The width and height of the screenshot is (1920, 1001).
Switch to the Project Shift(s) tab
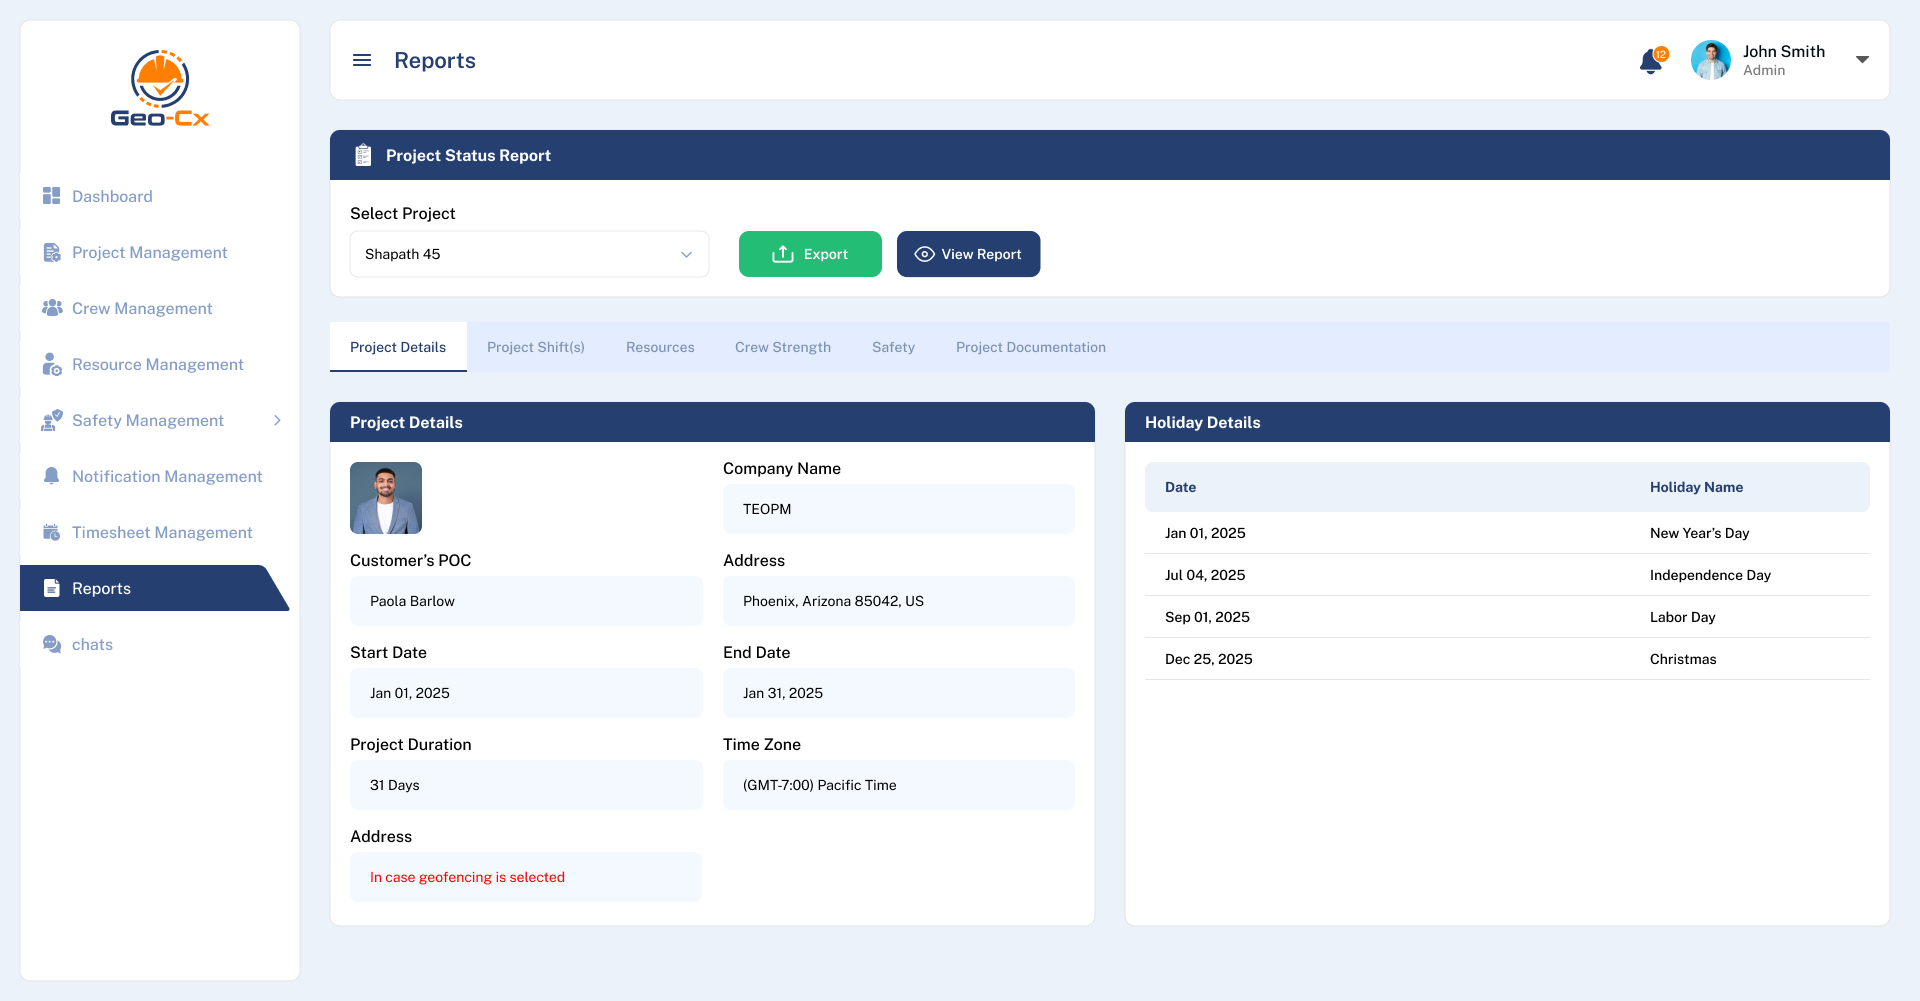[535, 347]
